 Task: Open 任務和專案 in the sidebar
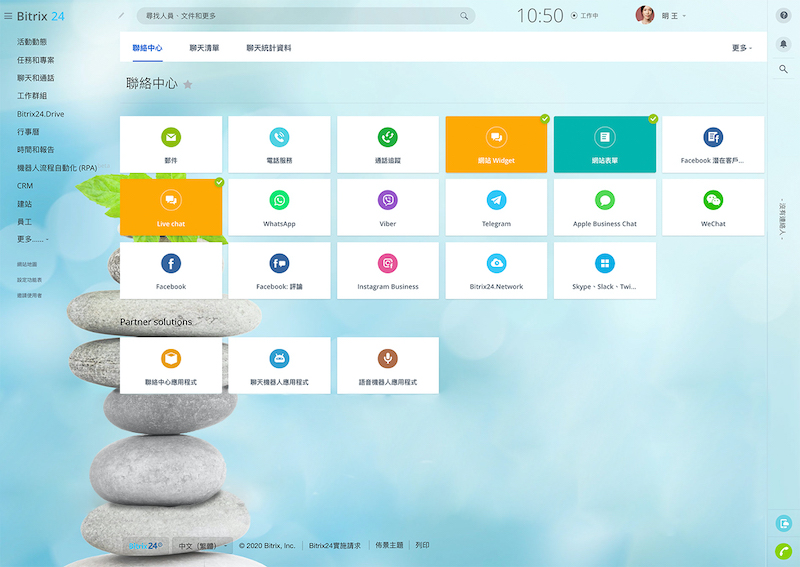36,60
